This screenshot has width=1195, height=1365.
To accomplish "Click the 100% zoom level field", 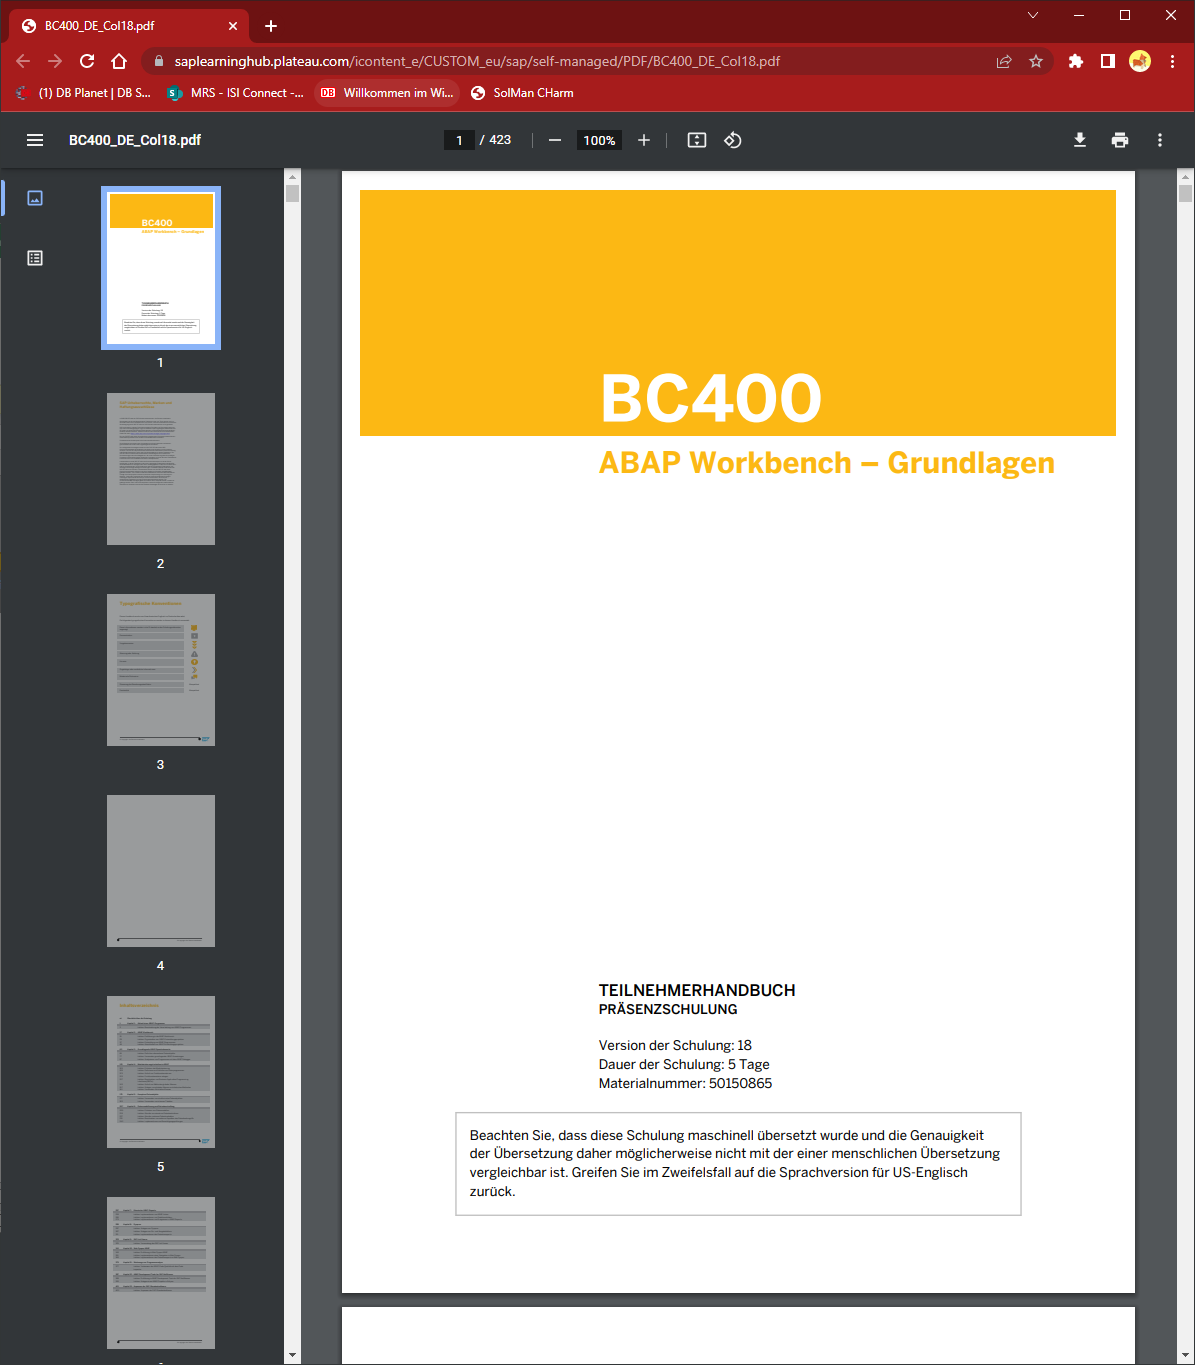I will click(599, 140).
